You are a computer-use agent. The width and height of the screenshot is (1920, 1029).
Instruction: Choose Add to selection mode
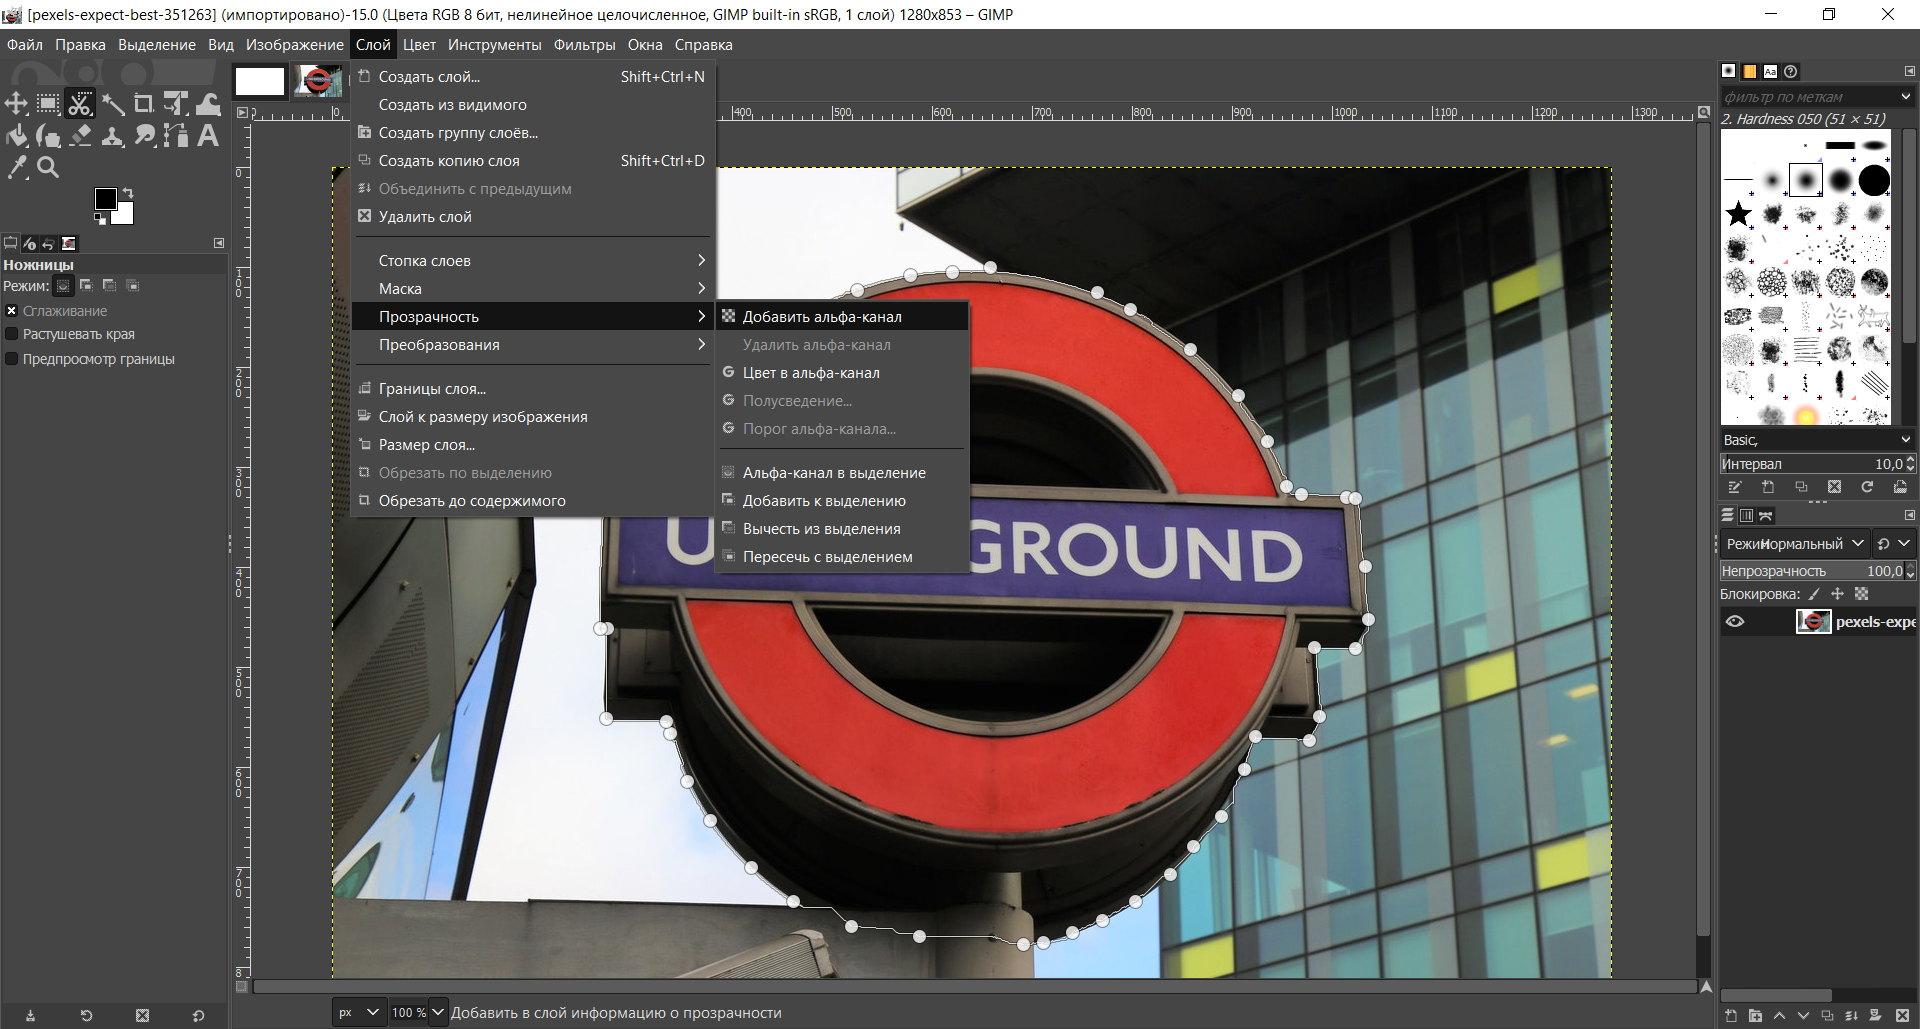click(x=86, y=286)
